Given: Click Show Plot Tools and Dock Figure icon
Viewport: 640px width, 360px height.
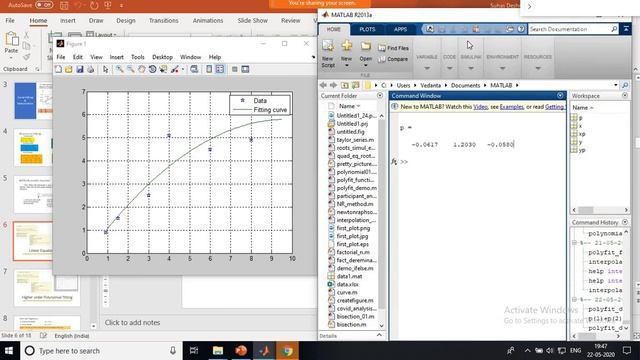Looking at the screenshot, I should click(x=245, y=69).
